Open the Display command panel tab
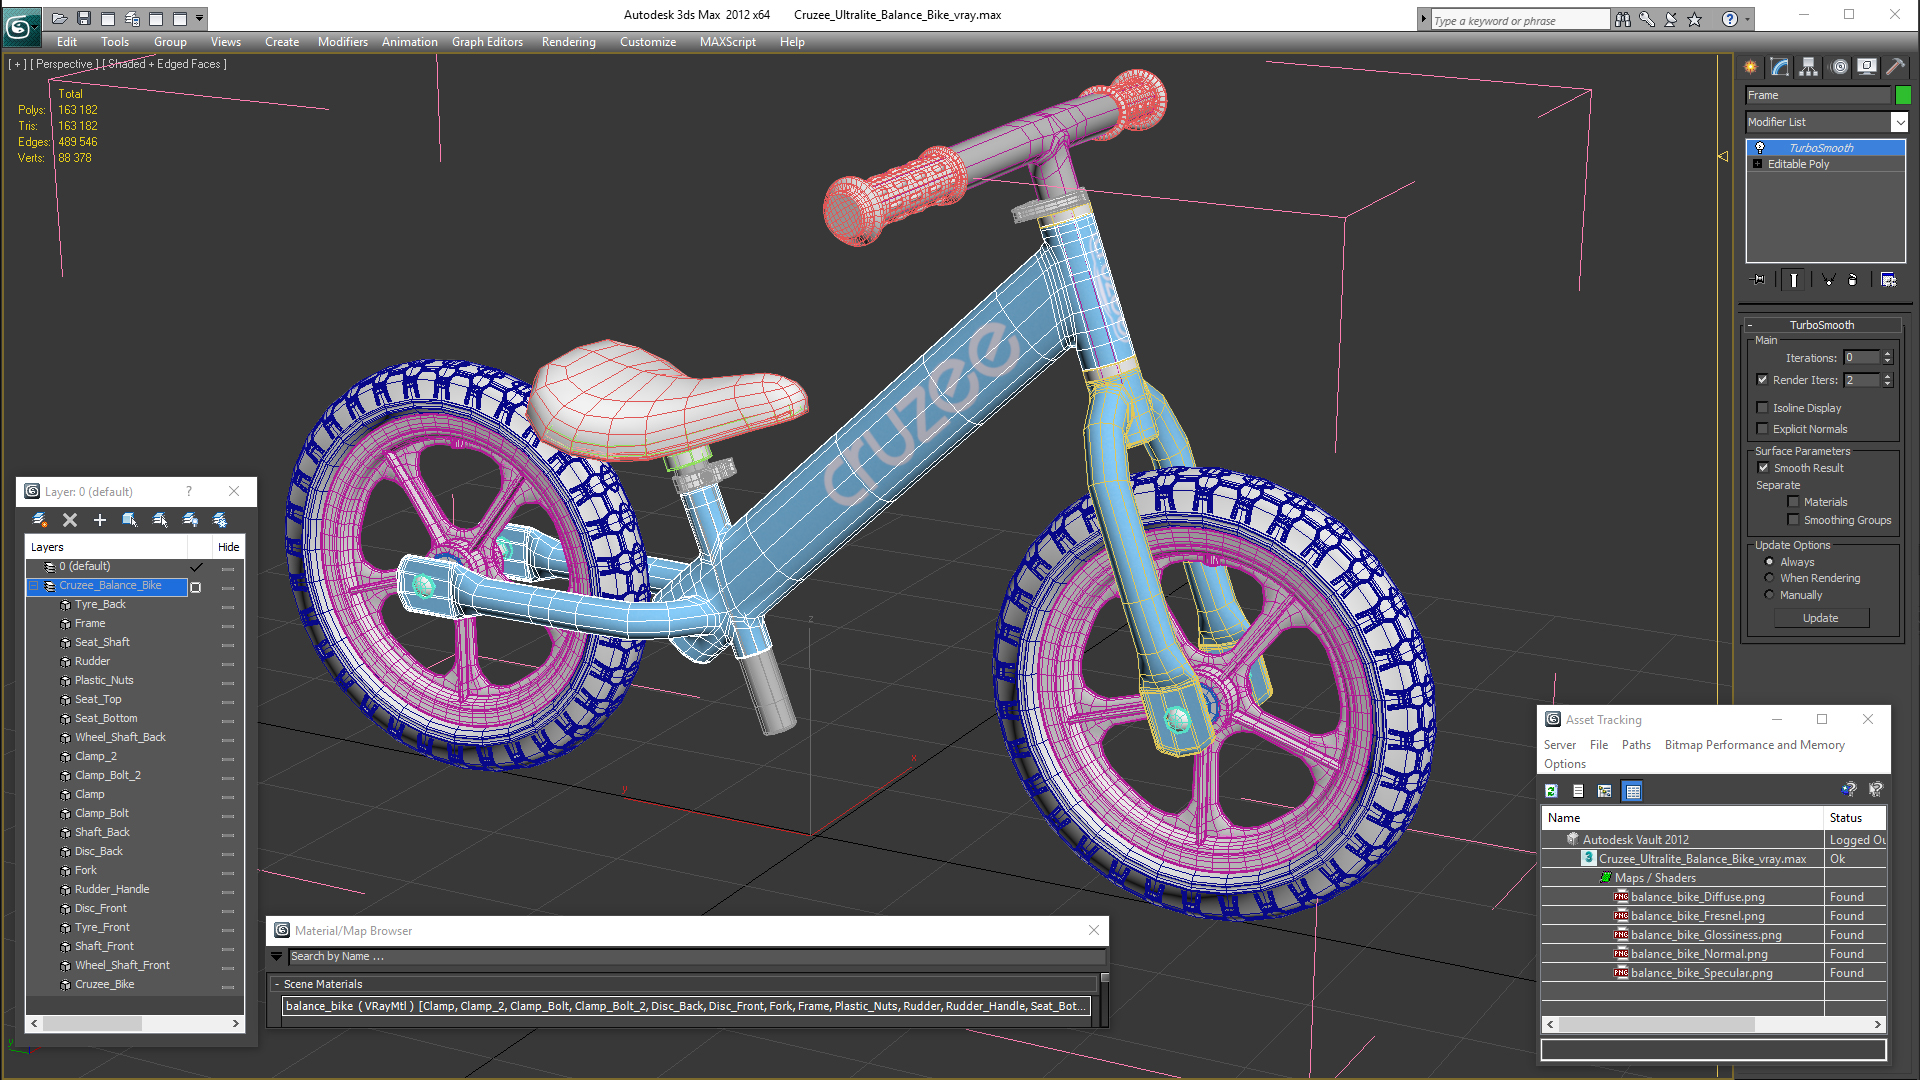The width and height of the screenshot is (1920, 1080). [x=1867, y=67]
